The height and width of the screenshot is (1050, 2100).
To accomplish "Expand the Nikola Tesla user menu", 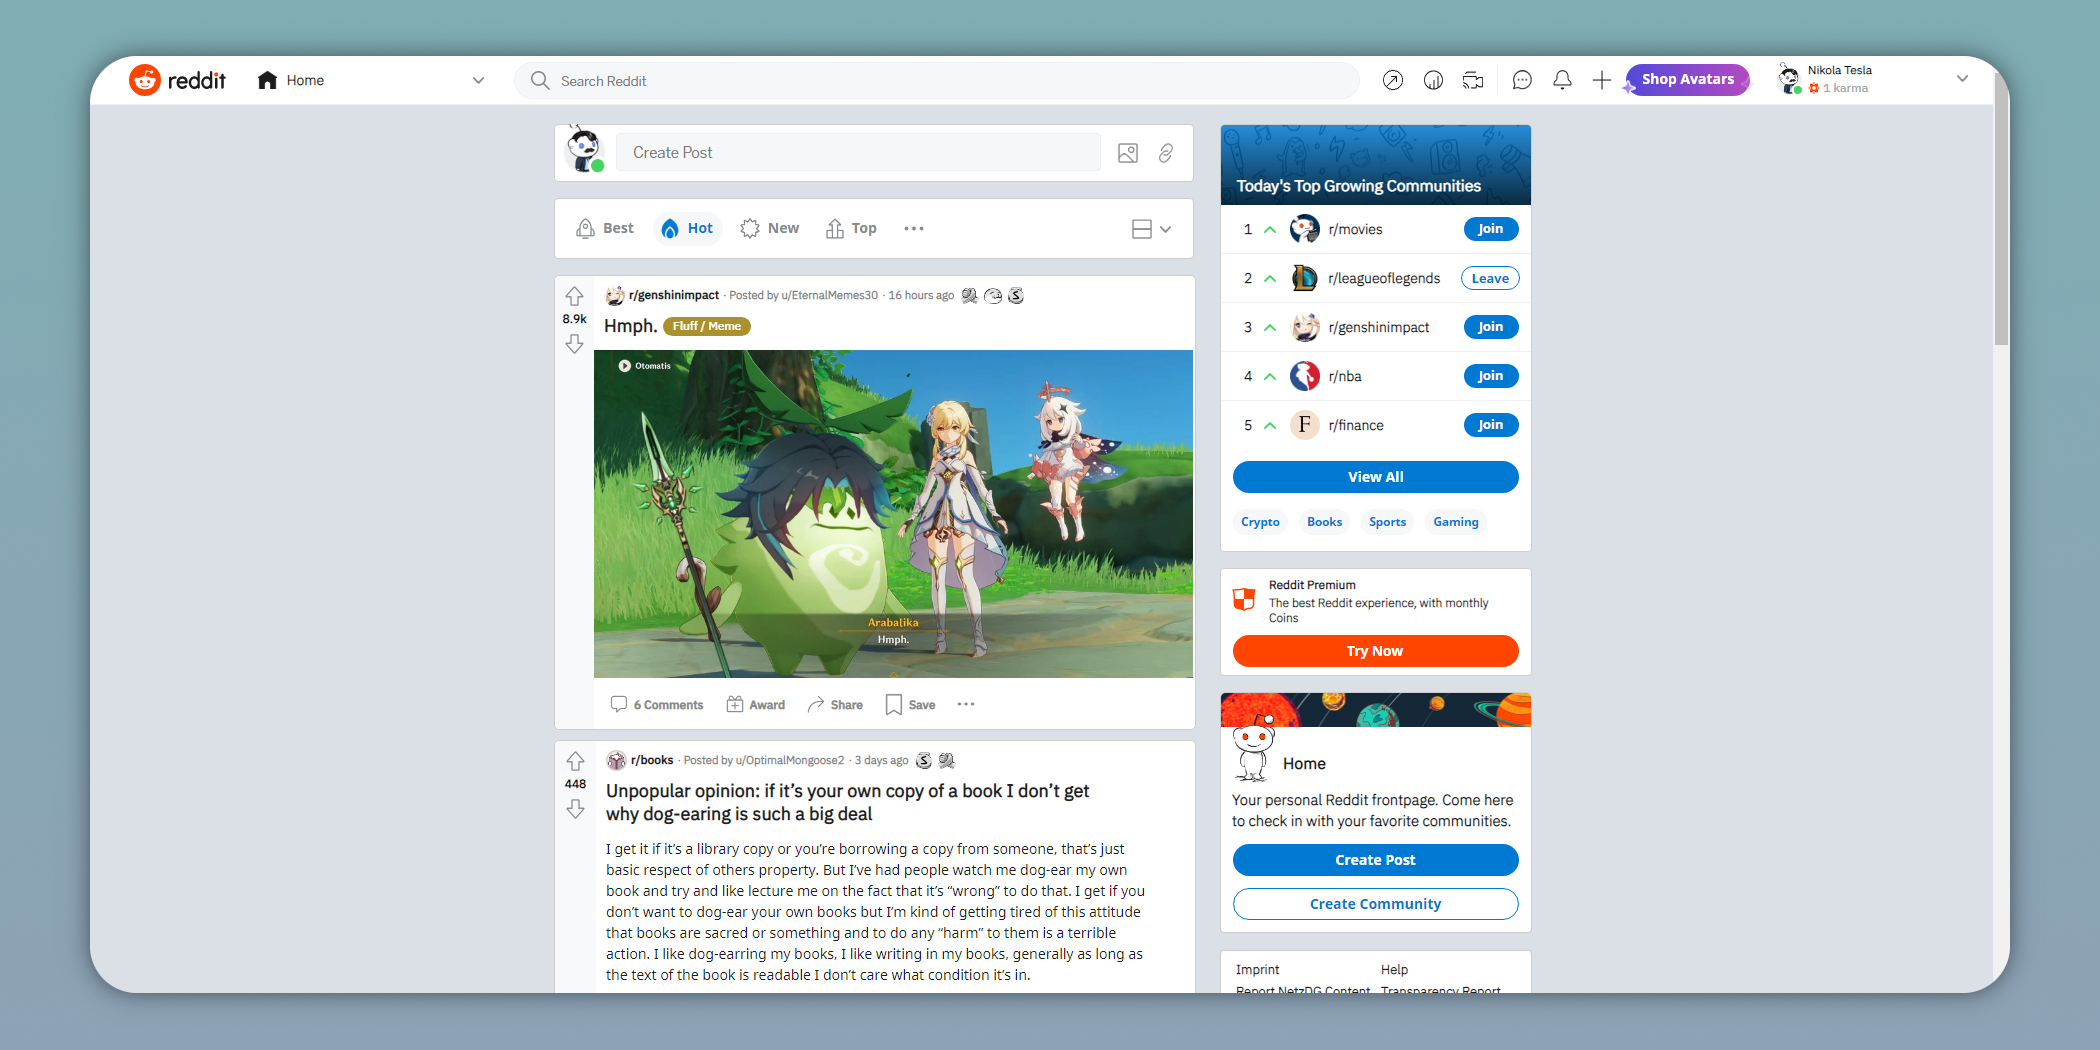I will click(1962, 79).
